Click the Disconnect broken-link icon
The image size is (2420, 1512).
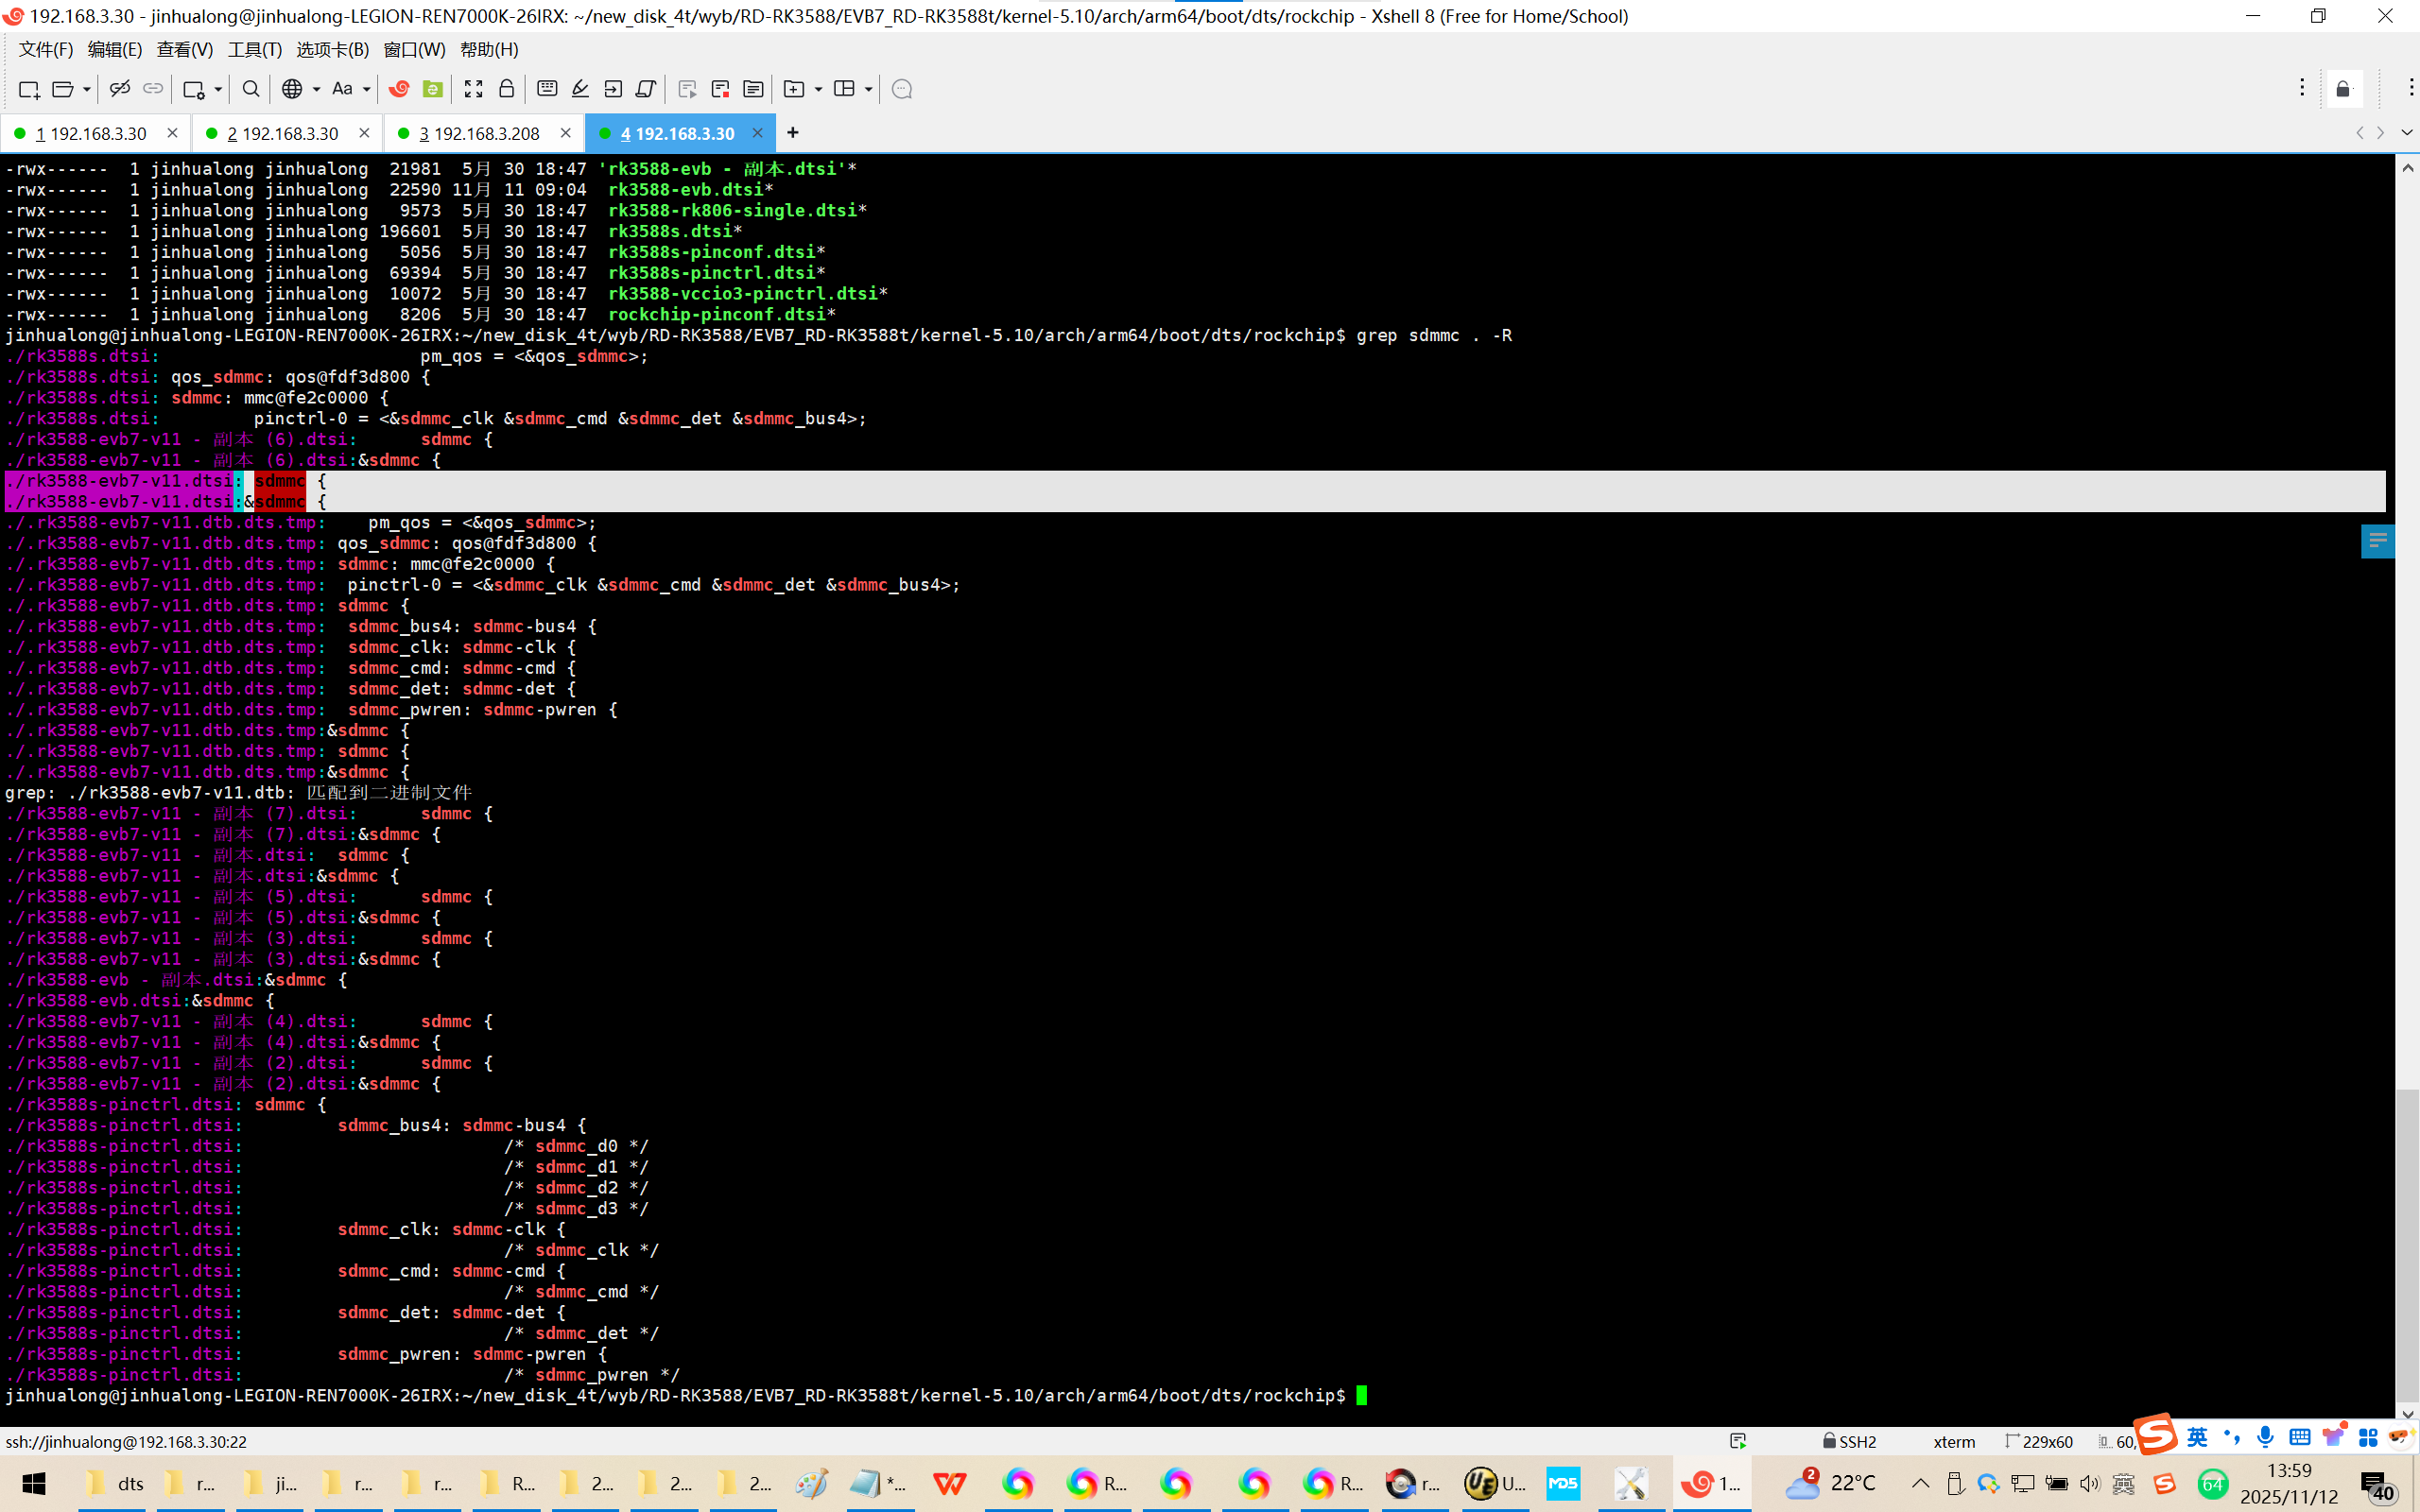(120, 89)
